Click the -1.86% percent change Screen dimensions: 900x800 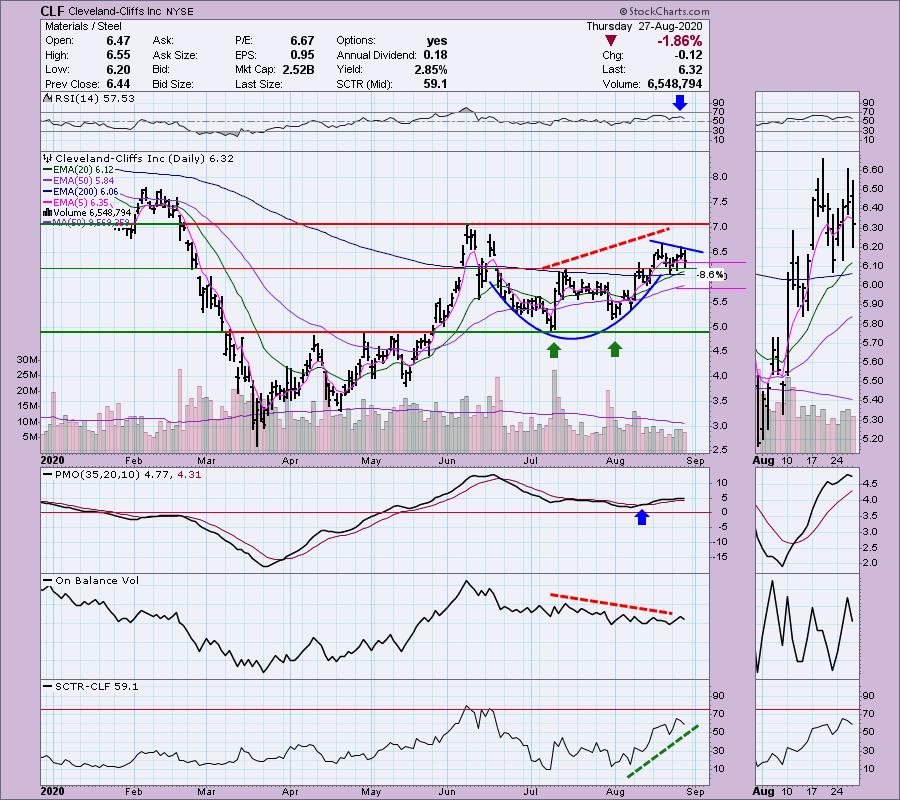pos(680,41)
